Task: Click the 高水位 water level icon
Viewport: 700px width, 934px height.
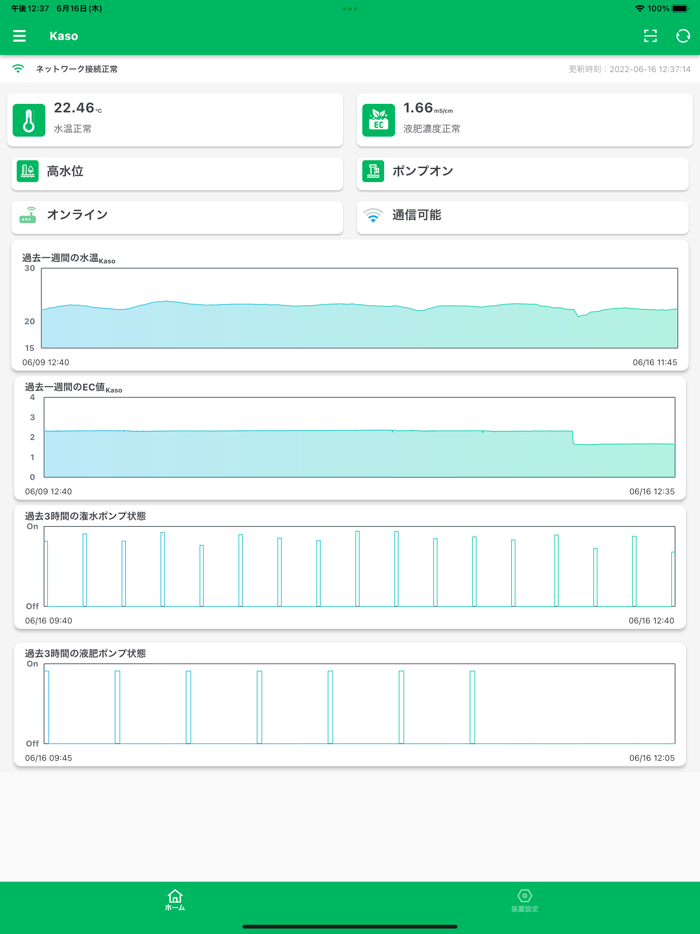Action: click(28, 171)
